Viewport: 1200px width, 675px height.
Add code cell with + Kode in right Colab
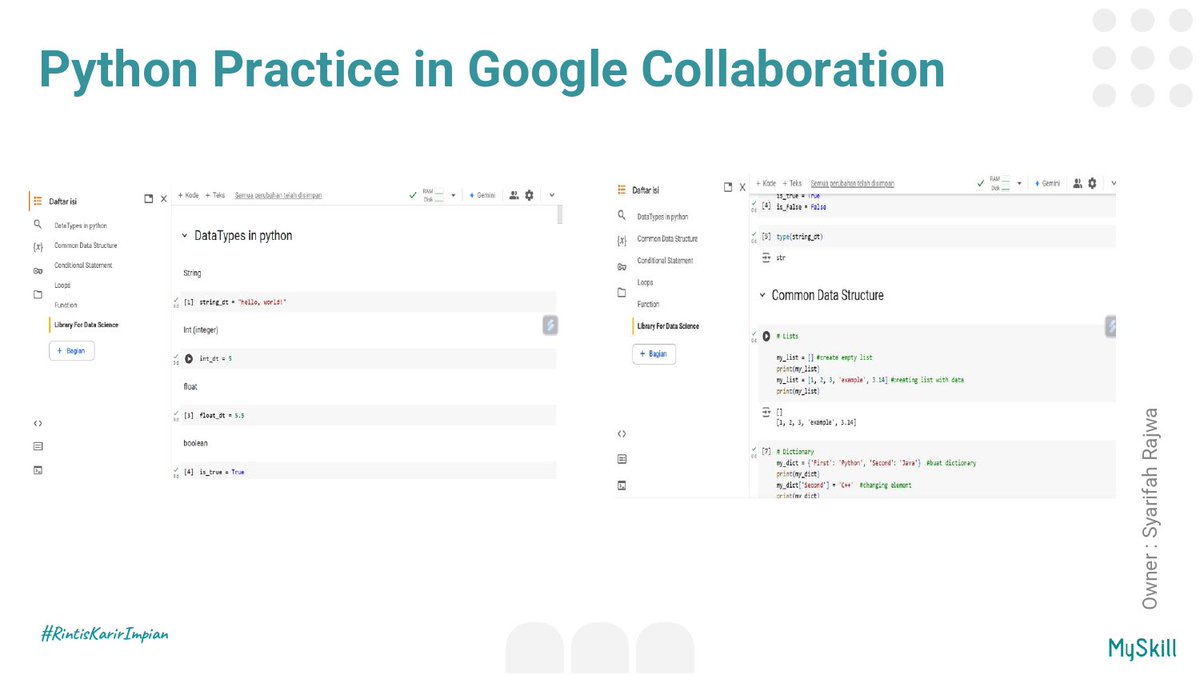coord(765,184)
